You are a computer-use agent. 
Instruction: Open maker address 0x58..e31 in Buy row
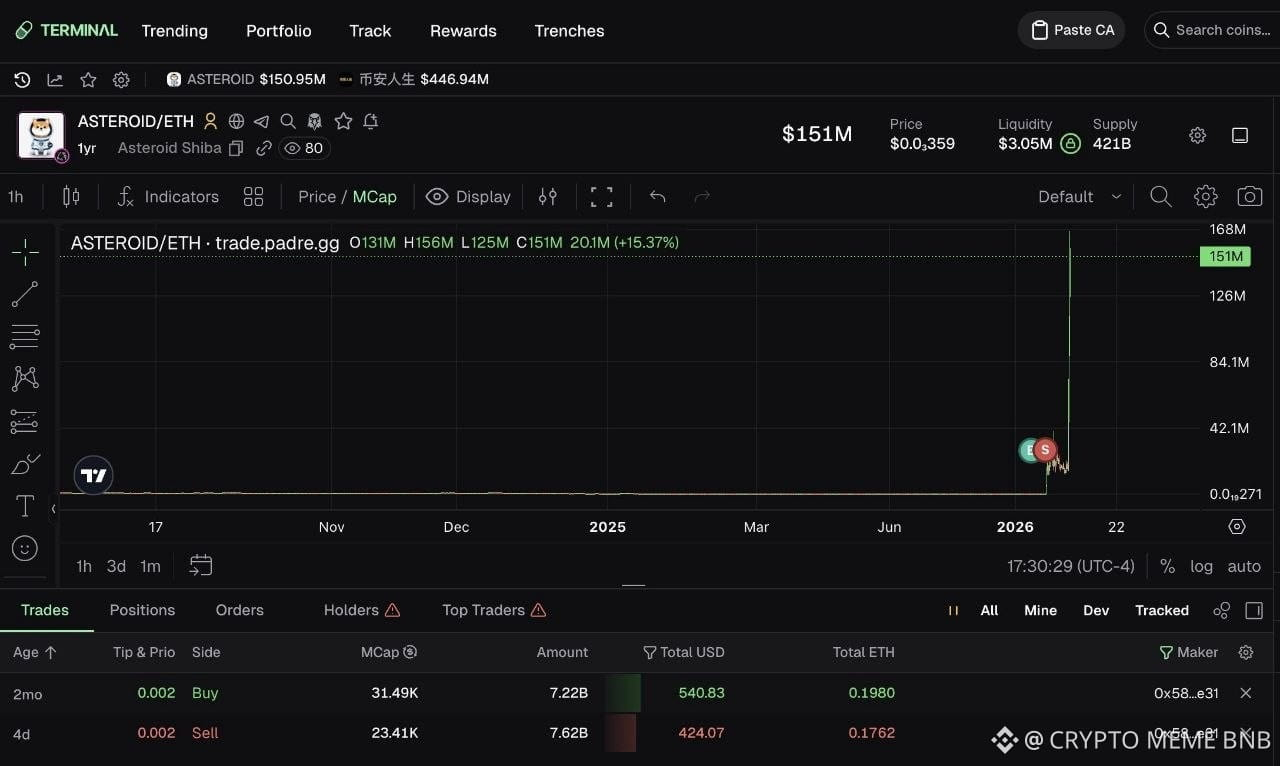click(1186, 693)
